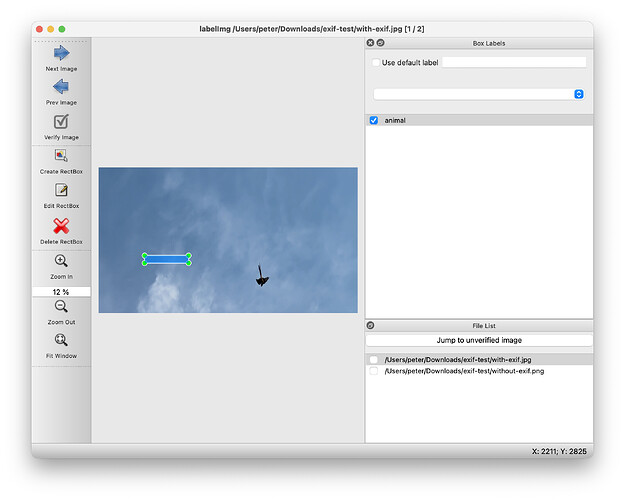Open the label combo box dropdown
This screenshot has height=500, width=624.
[579, 94]
